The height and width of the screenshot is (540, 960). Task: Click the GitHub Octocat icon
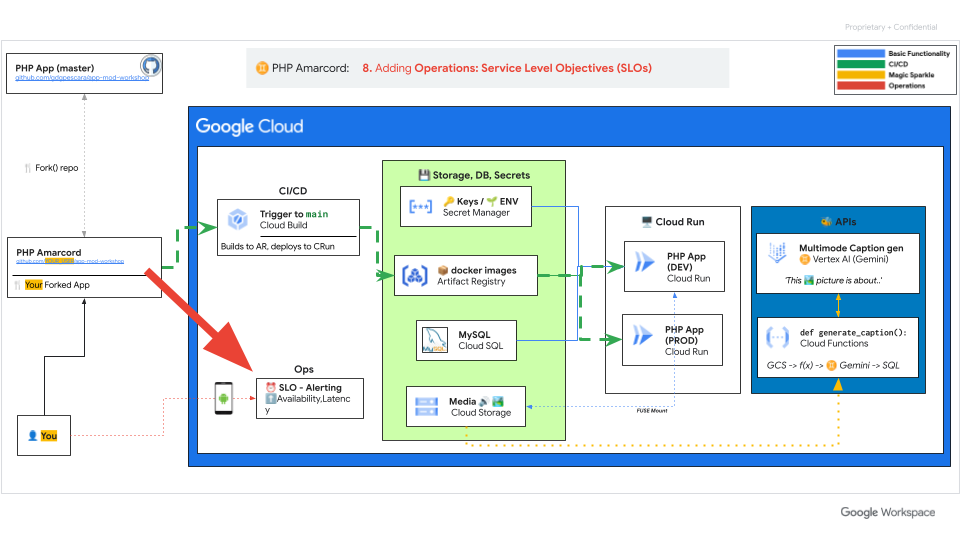[x=149, y=65]
